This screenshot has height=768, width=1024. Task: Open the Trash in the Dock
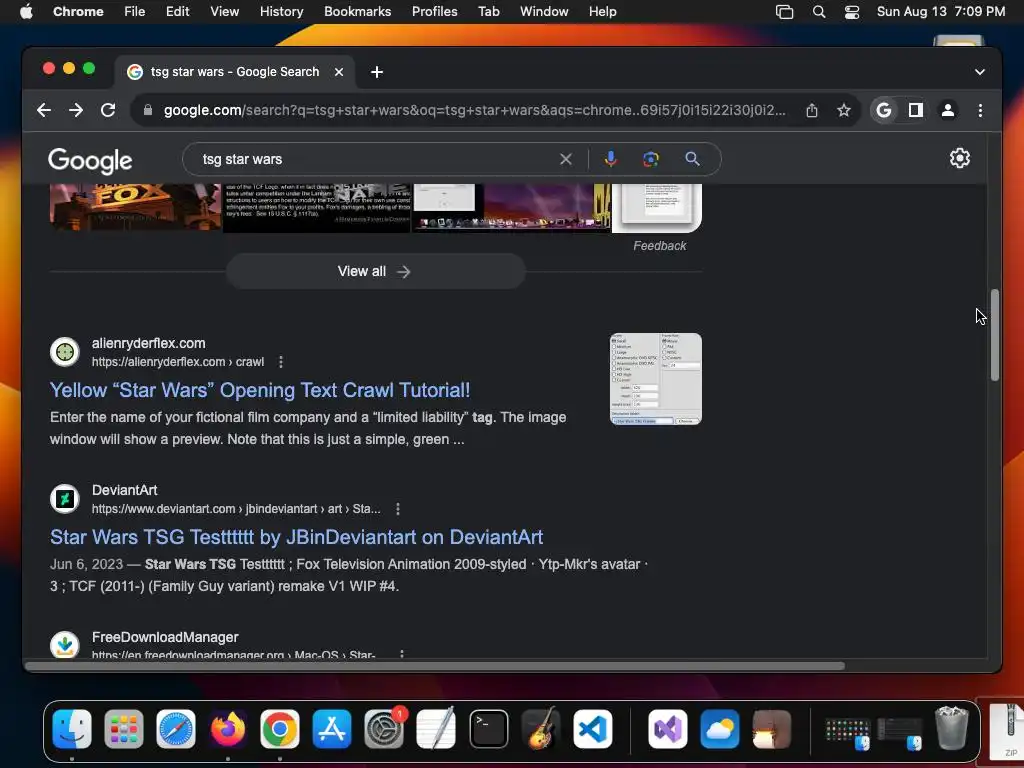click(x=952, y=729)
